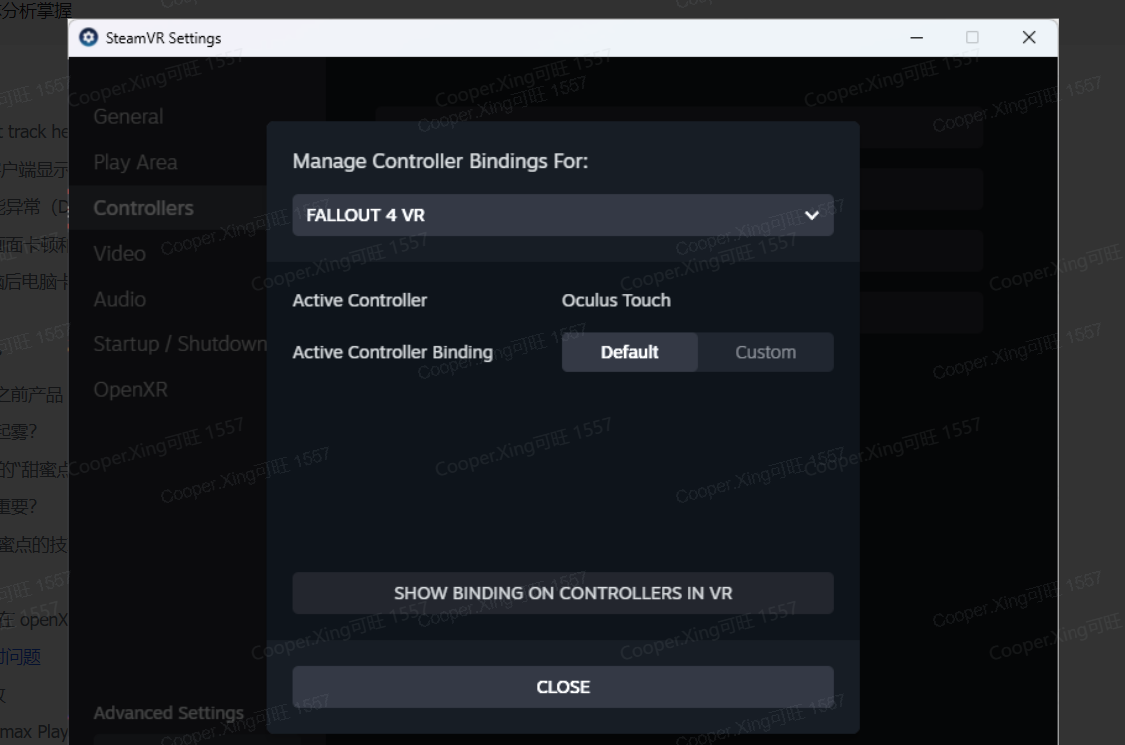Viewport: 1125px width, 745px height.
Task: Close the SteamVR Settings window
Action: pyautogui.click(x=1029, y=37)
